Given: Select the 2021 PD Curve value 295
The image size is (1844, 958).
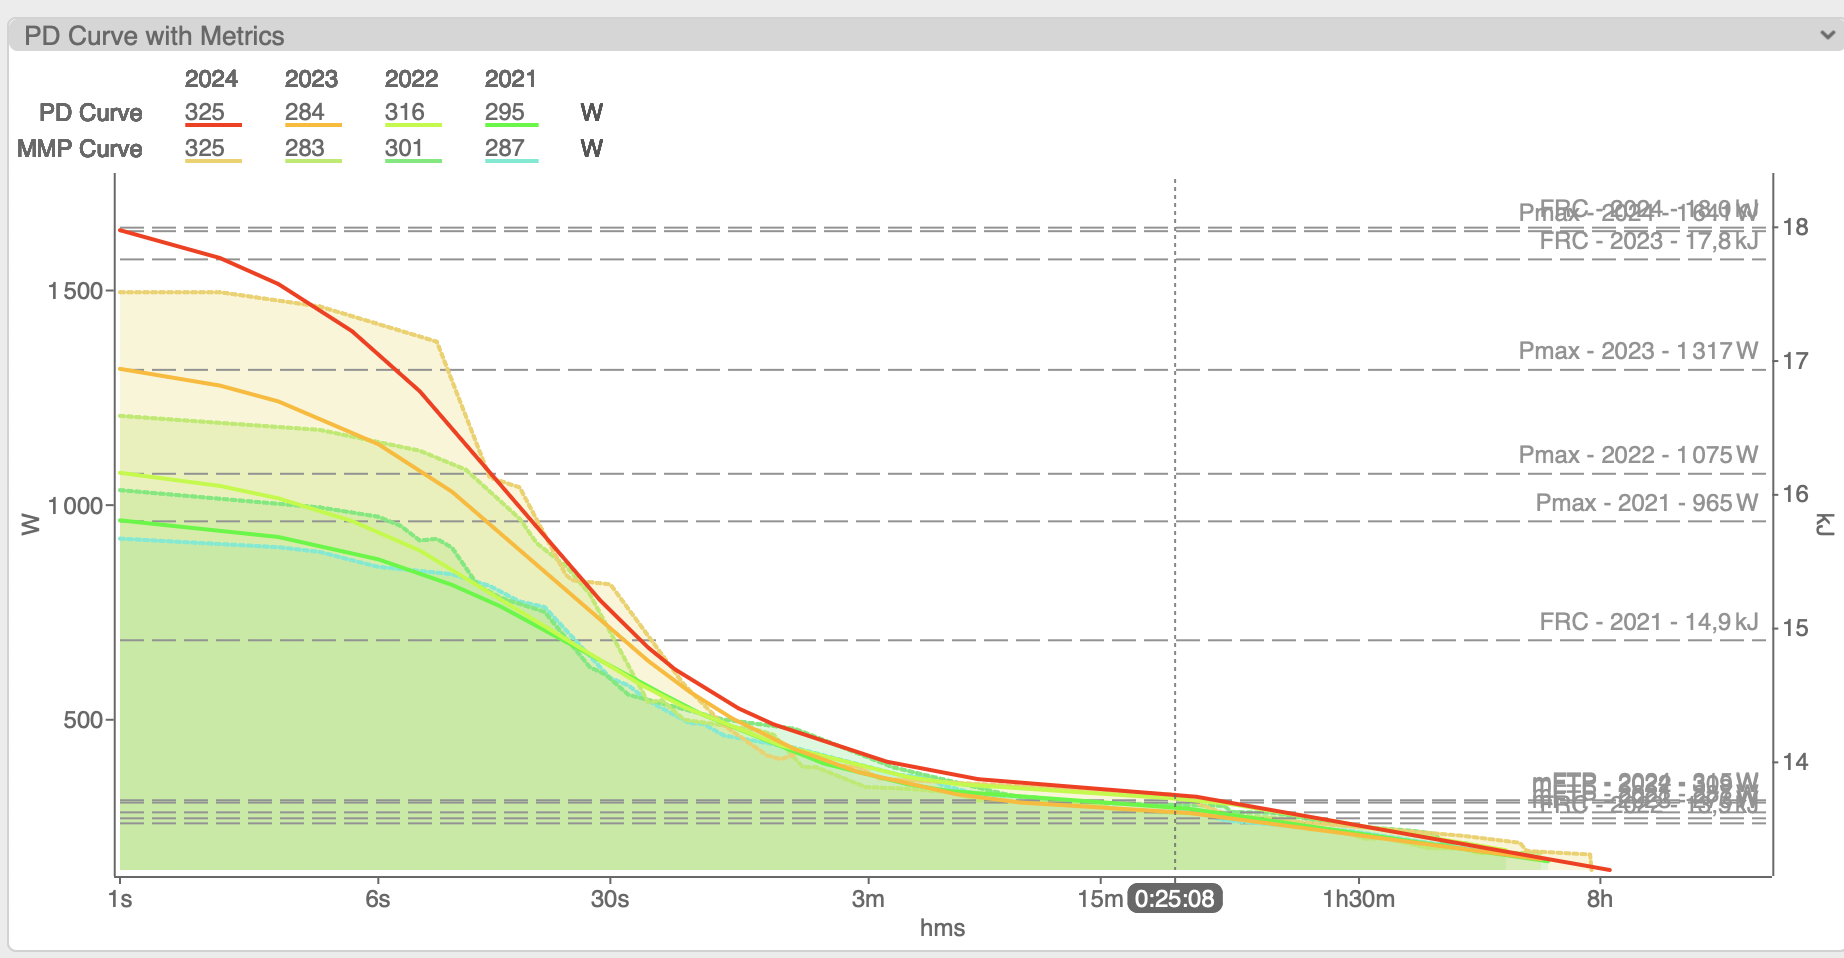Looking at the screenshot, I should coord(505,112).
